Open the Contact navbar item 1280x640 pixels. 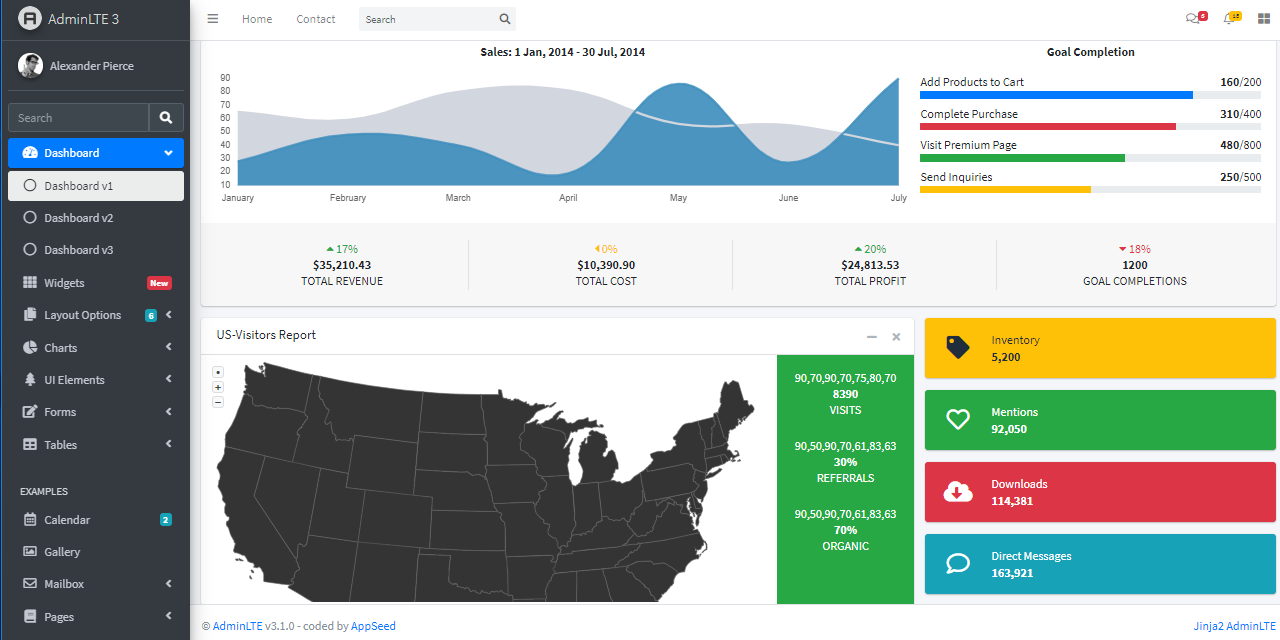point(316,19)
